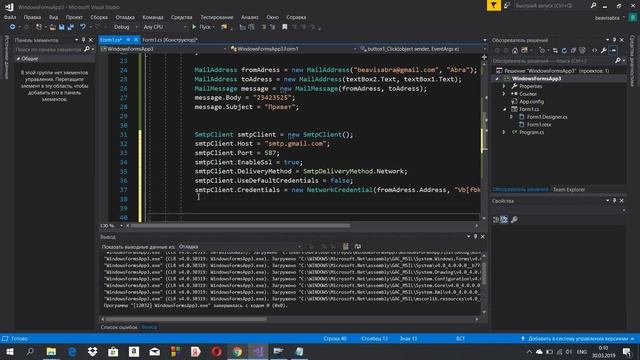Click the wrench Properties icon in Solution Explorer toolbar

coord(603,50)
